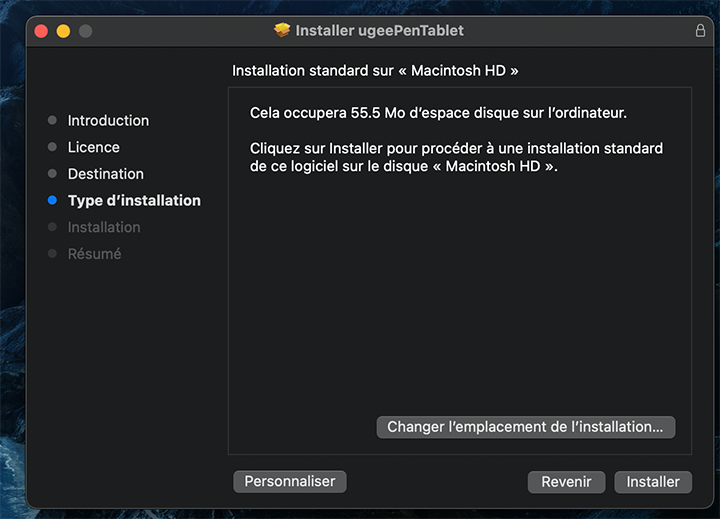Open the Personnaliser options

[290, 481]
